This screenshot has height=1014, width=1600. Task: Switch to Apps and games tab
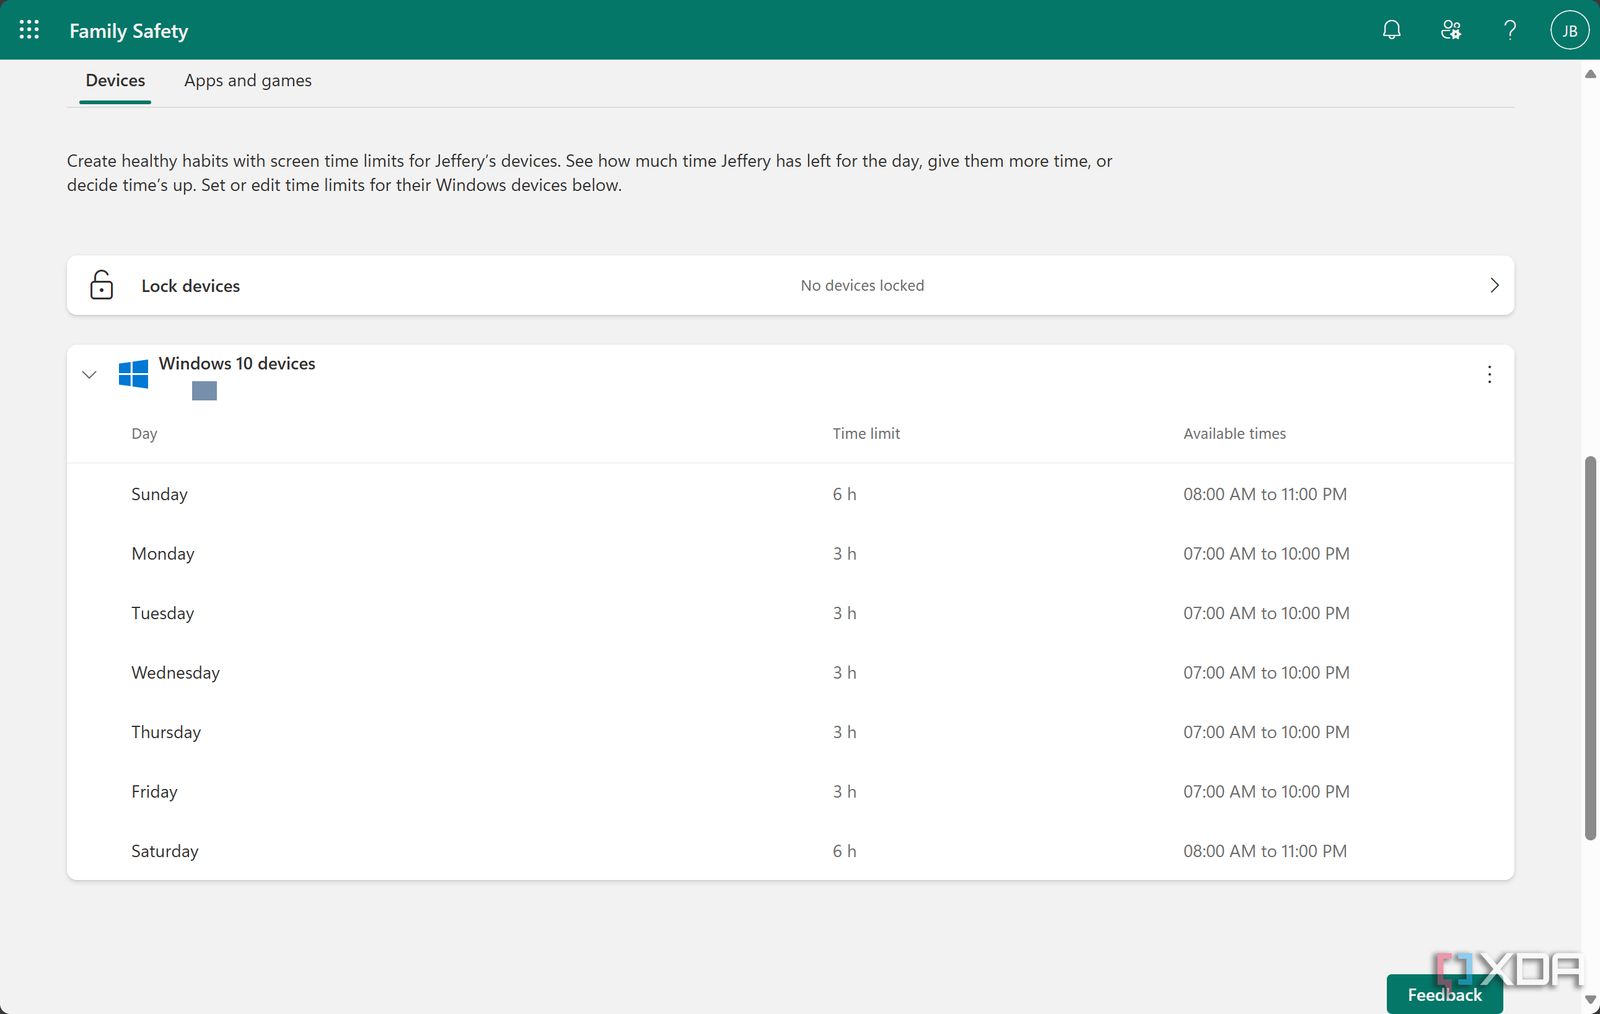pos(247,81)
